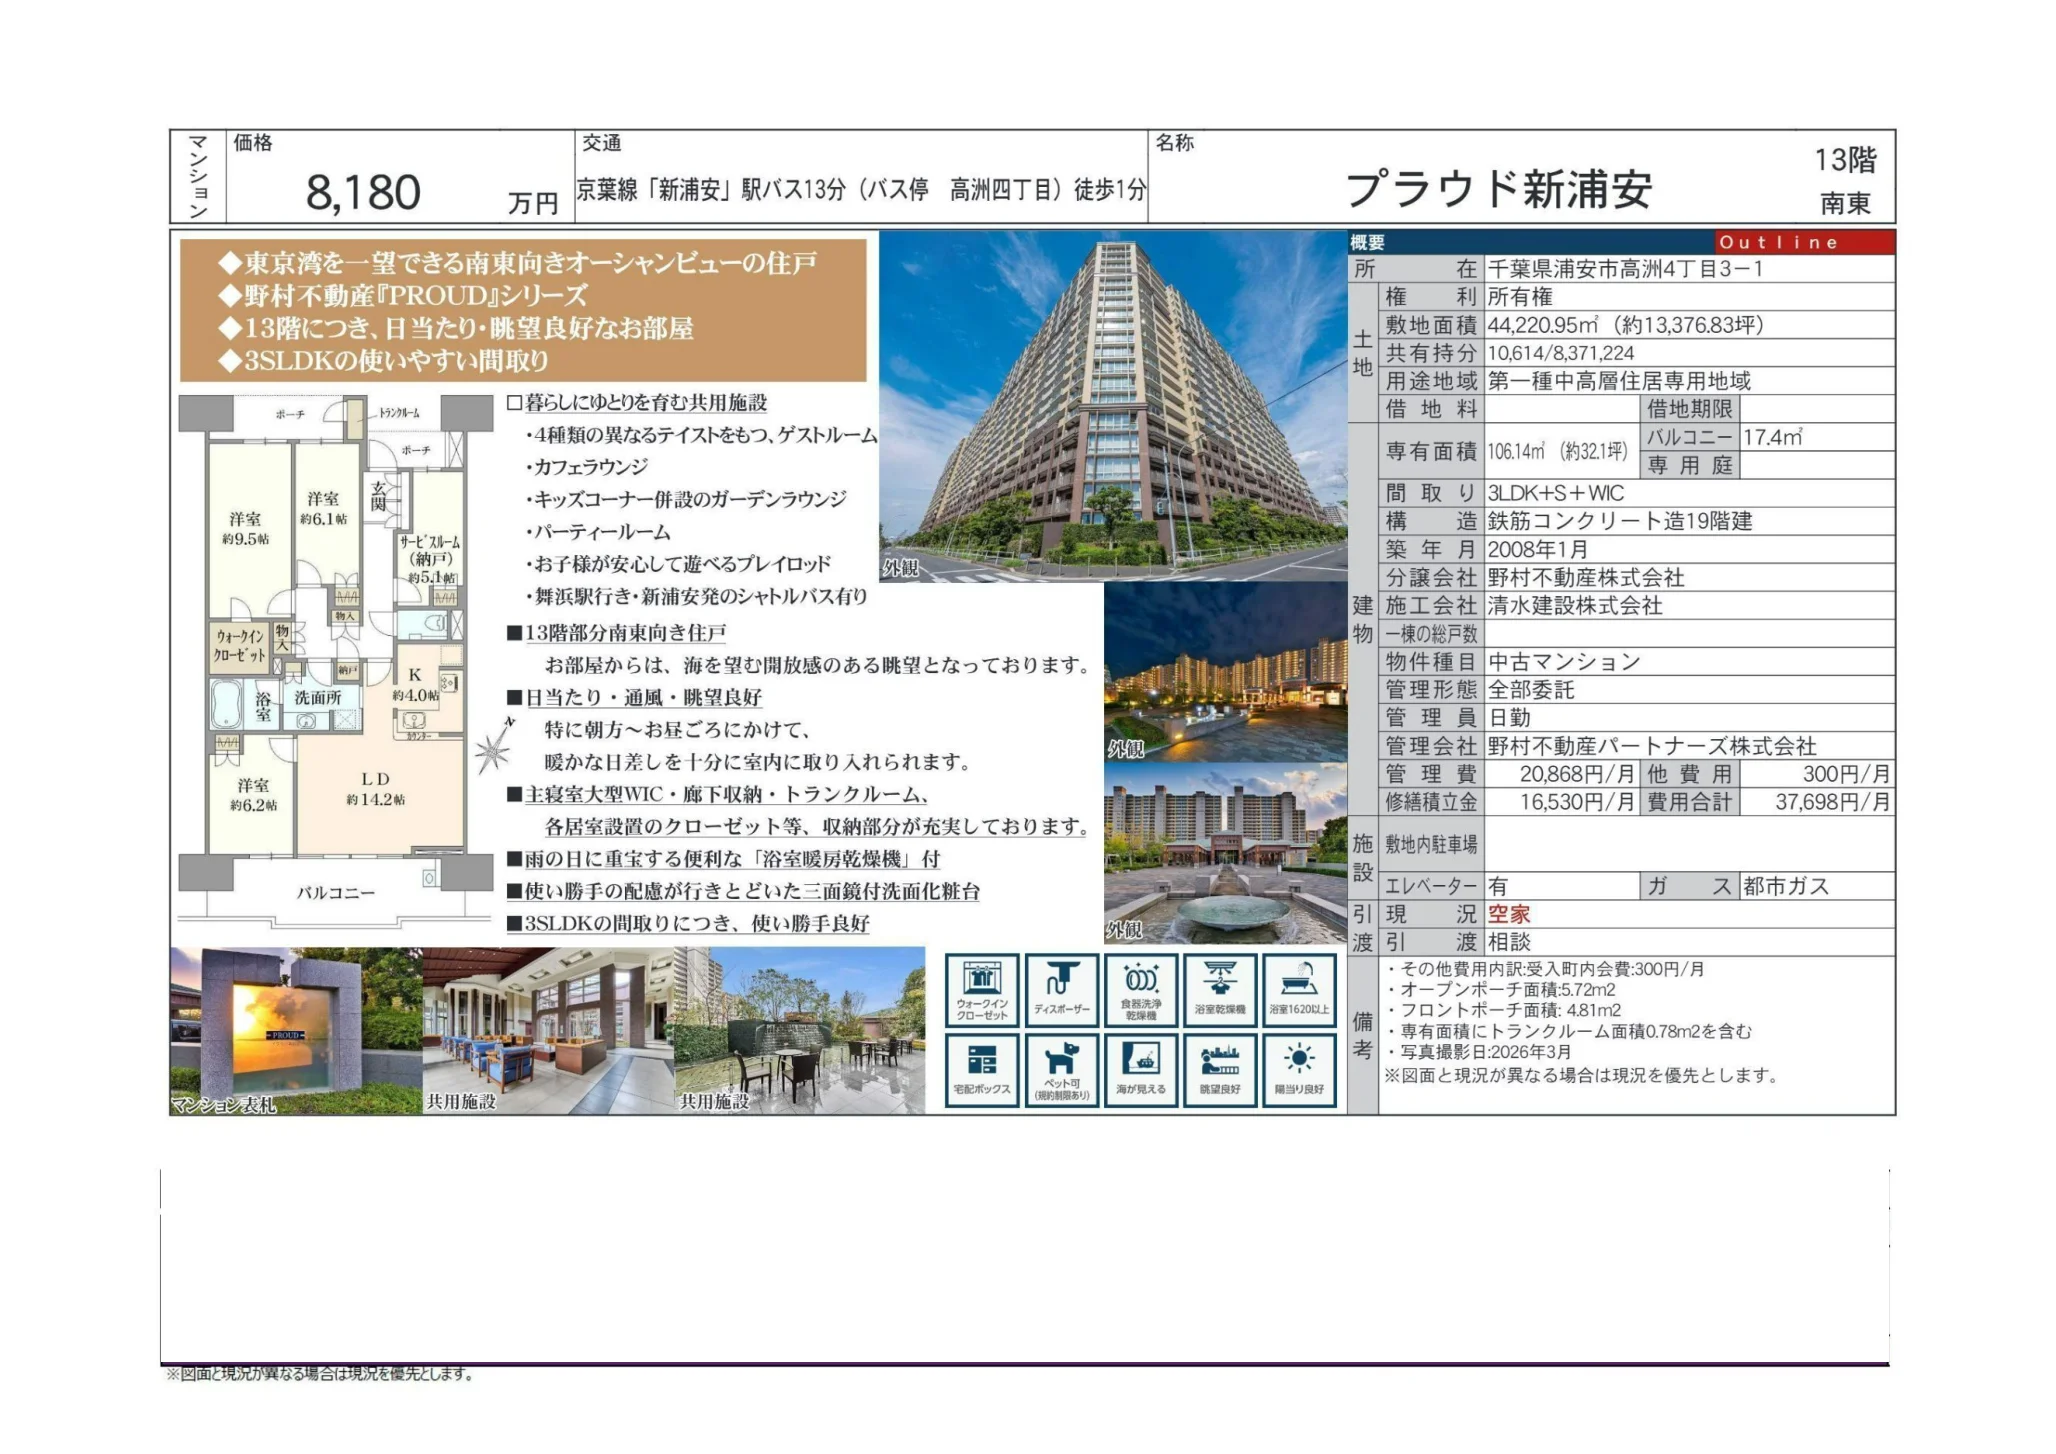This screenshot has height=1454, width=2056.
Task: Click the 東京湾を一望できる headline in brown banner
Action: [x=518, y=263]
